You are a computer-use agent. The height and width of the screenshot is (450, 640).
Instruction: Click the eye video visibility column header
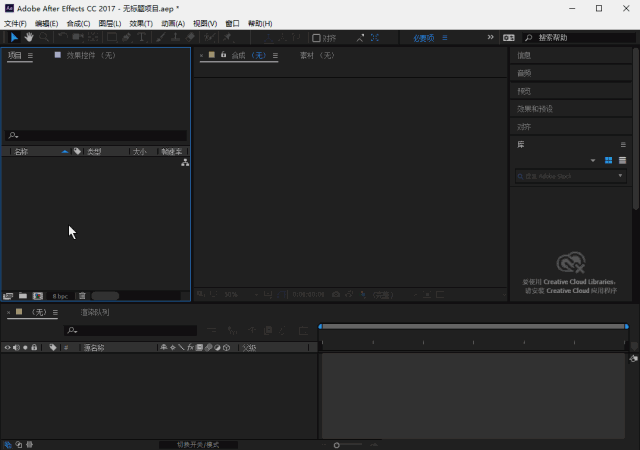tap(8, 348)
